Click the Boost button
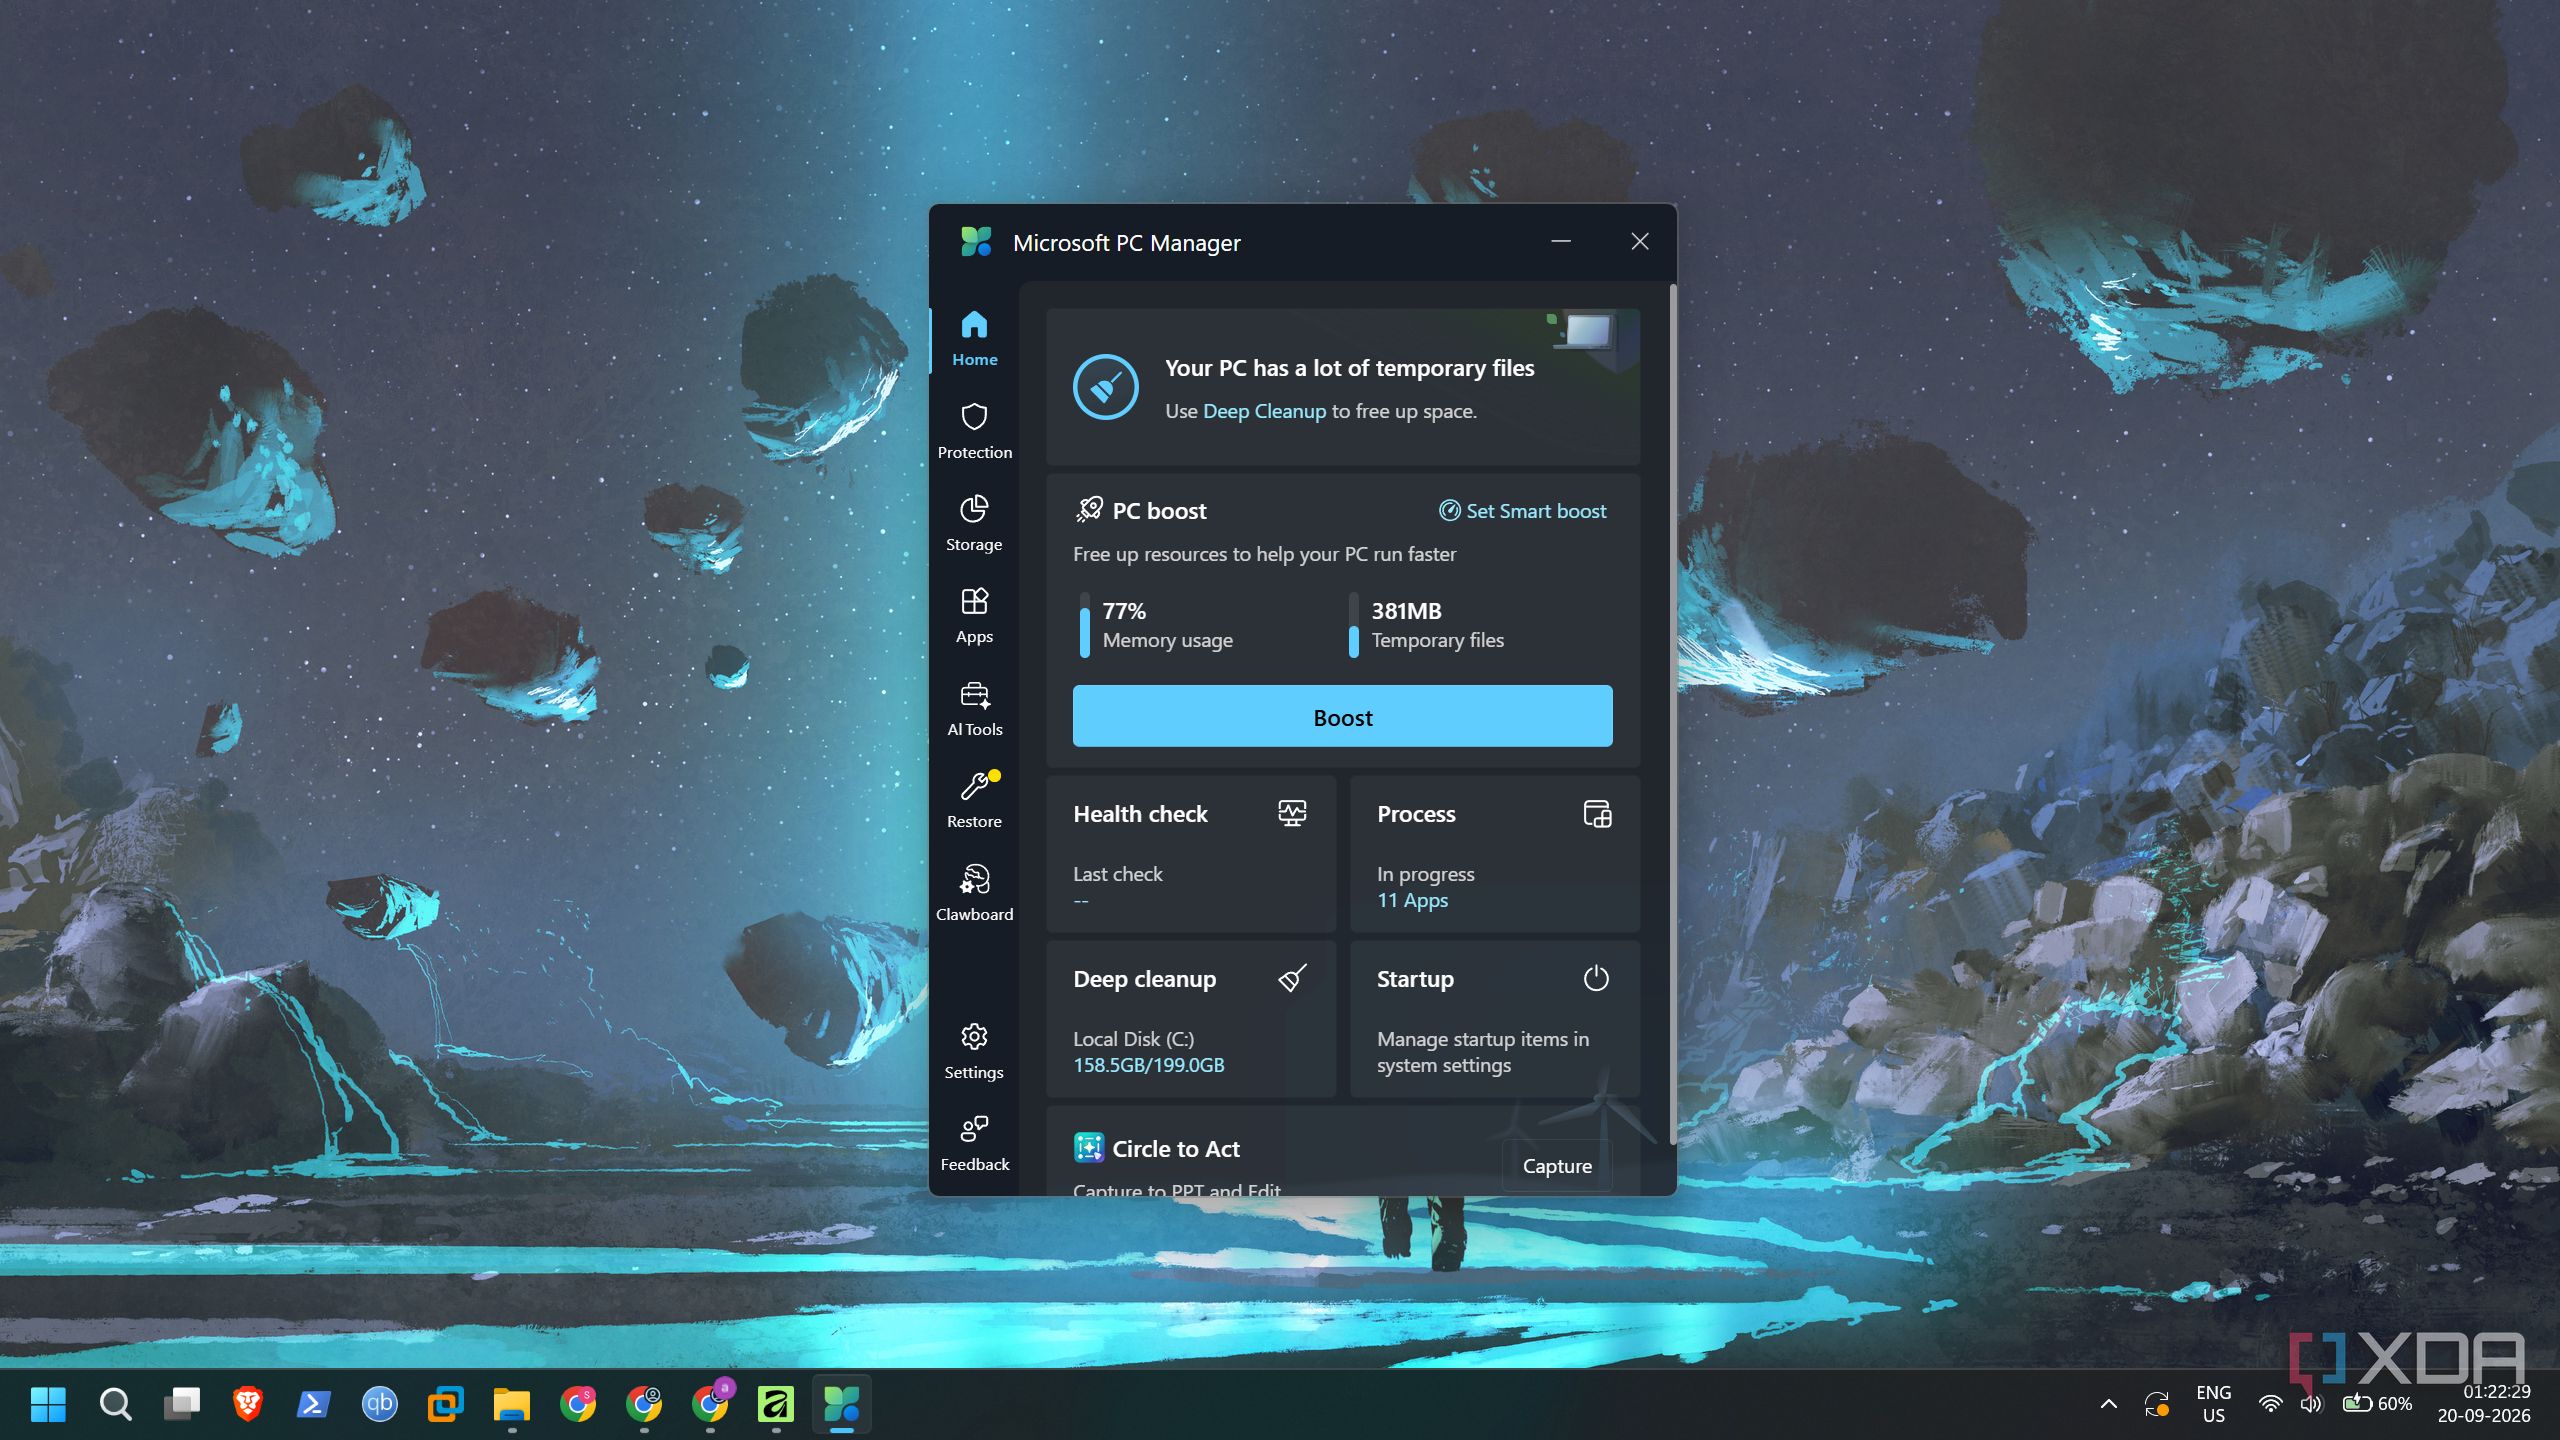The image size is (2560, 1440). (x=1342, y=716)
